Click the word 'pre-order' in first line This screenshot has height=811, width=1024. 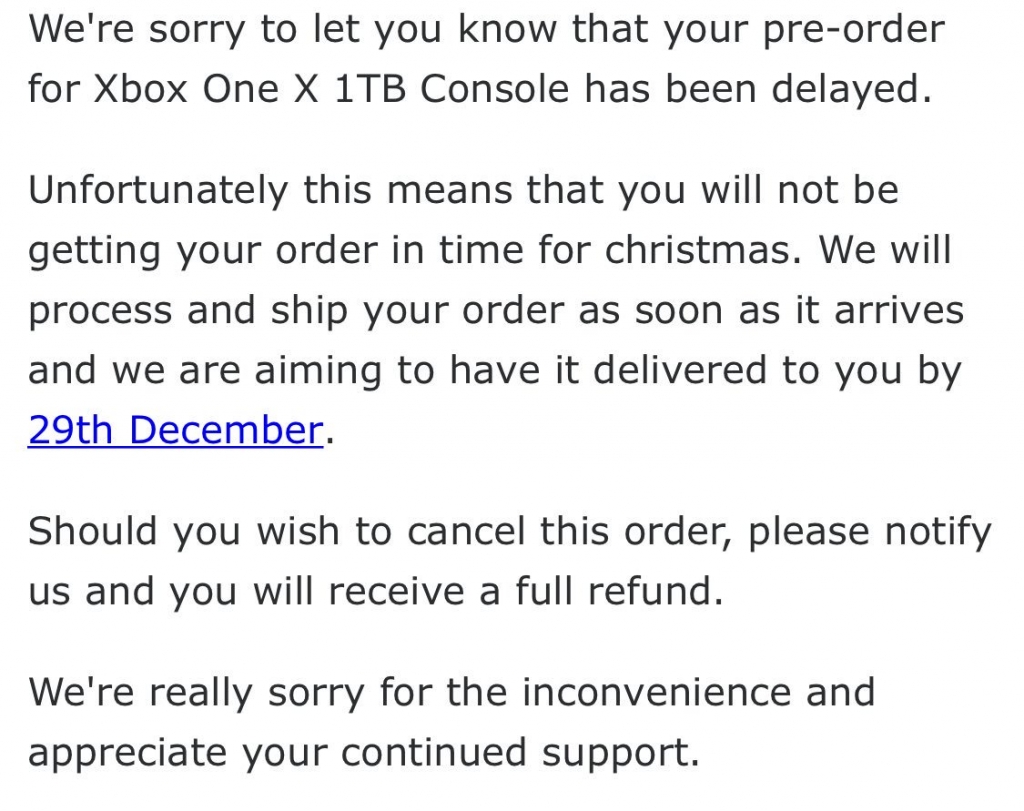tap(854, 30)
